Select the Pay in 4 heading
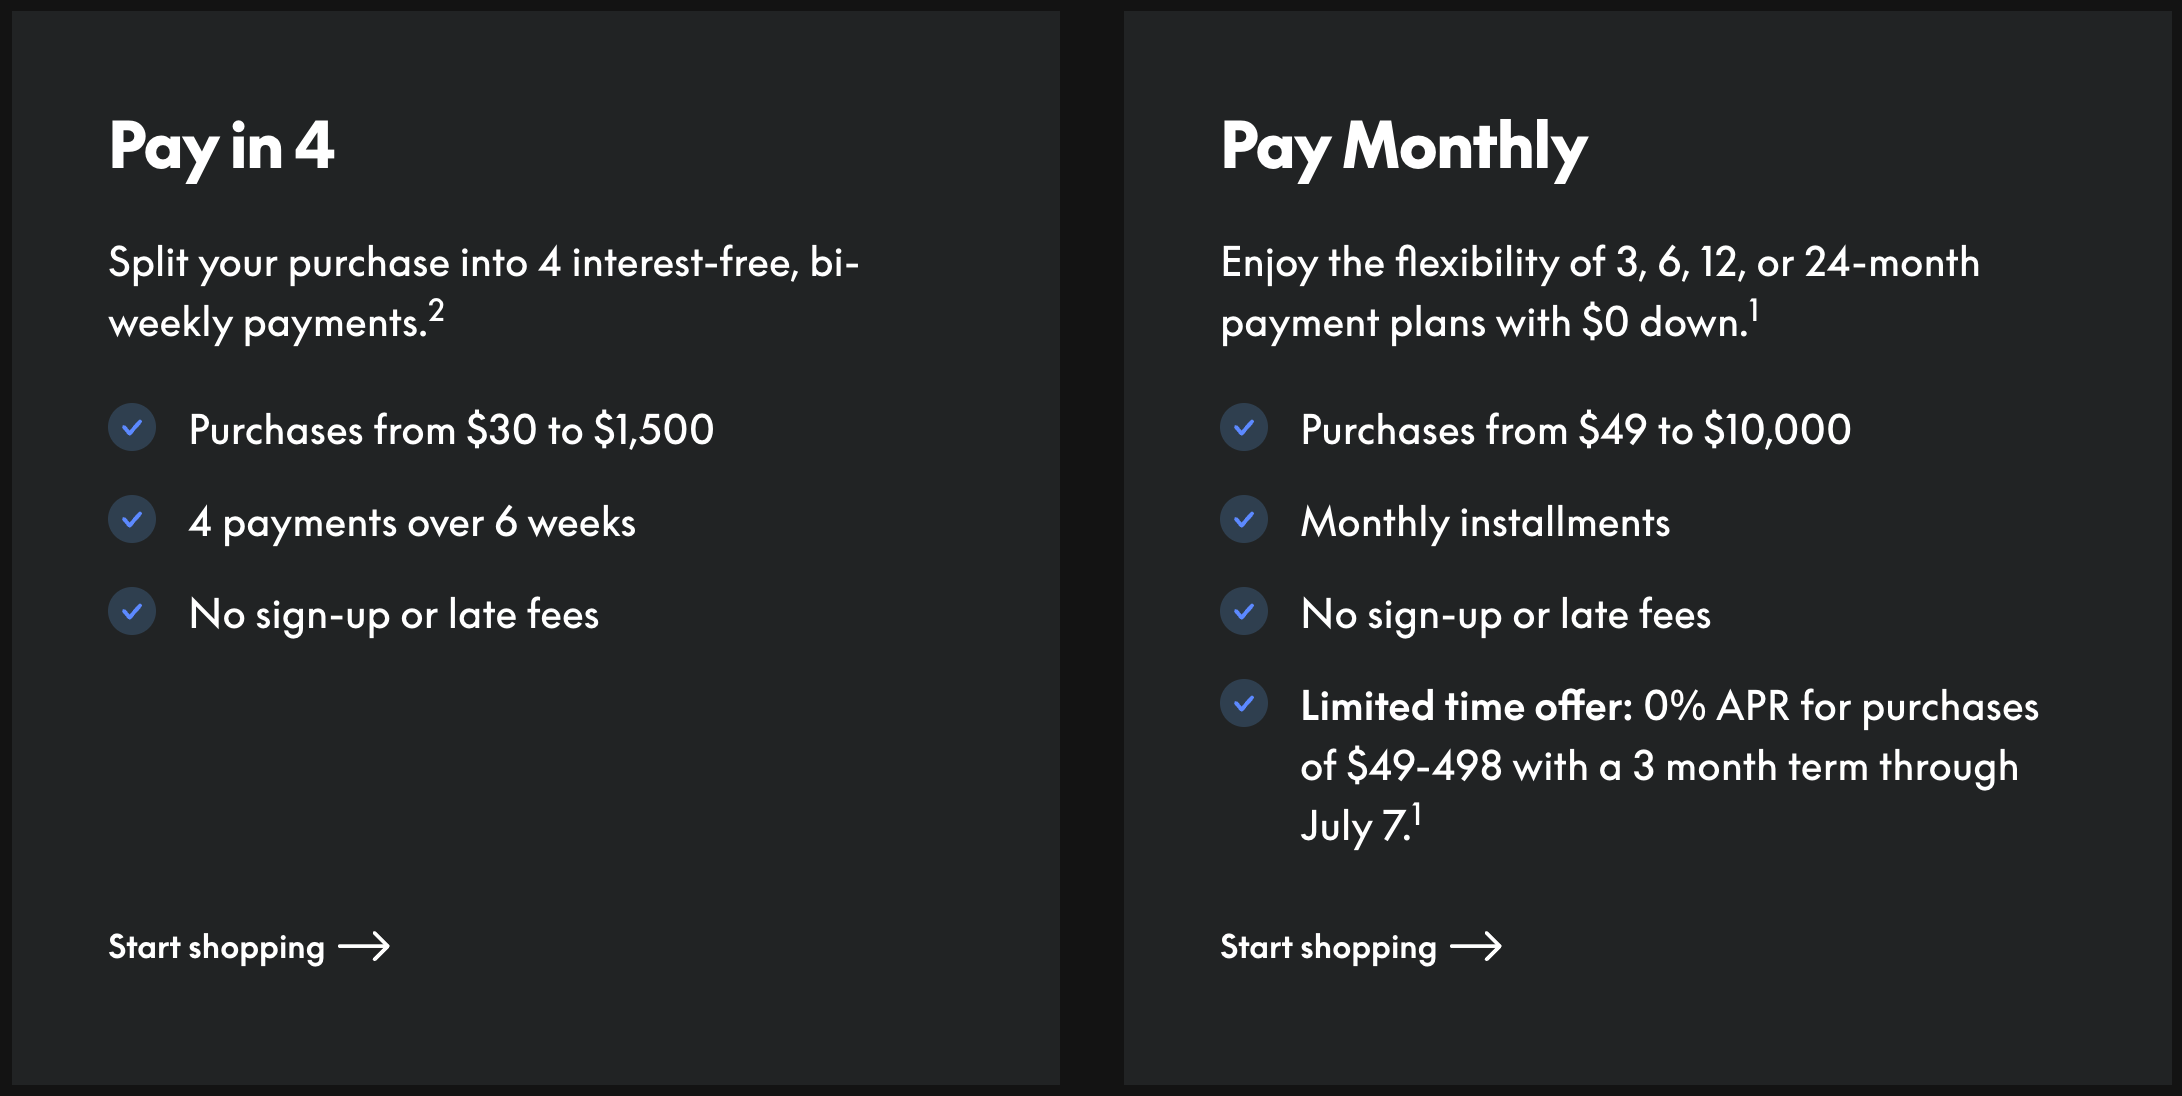Screen dimensions: 2182x1096 pos(221,148)
